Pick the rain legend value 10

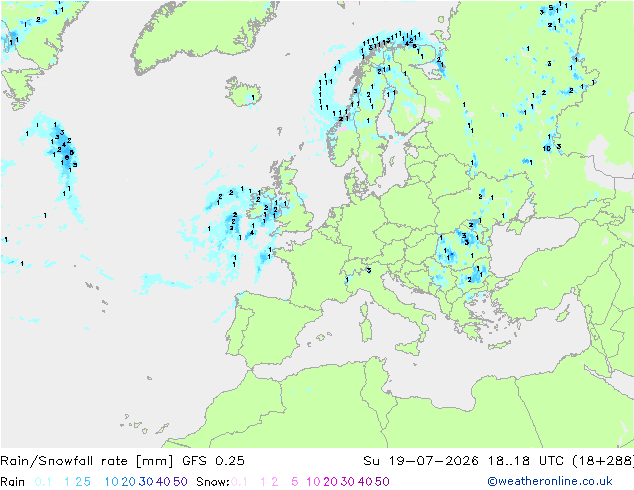point(112,482)
